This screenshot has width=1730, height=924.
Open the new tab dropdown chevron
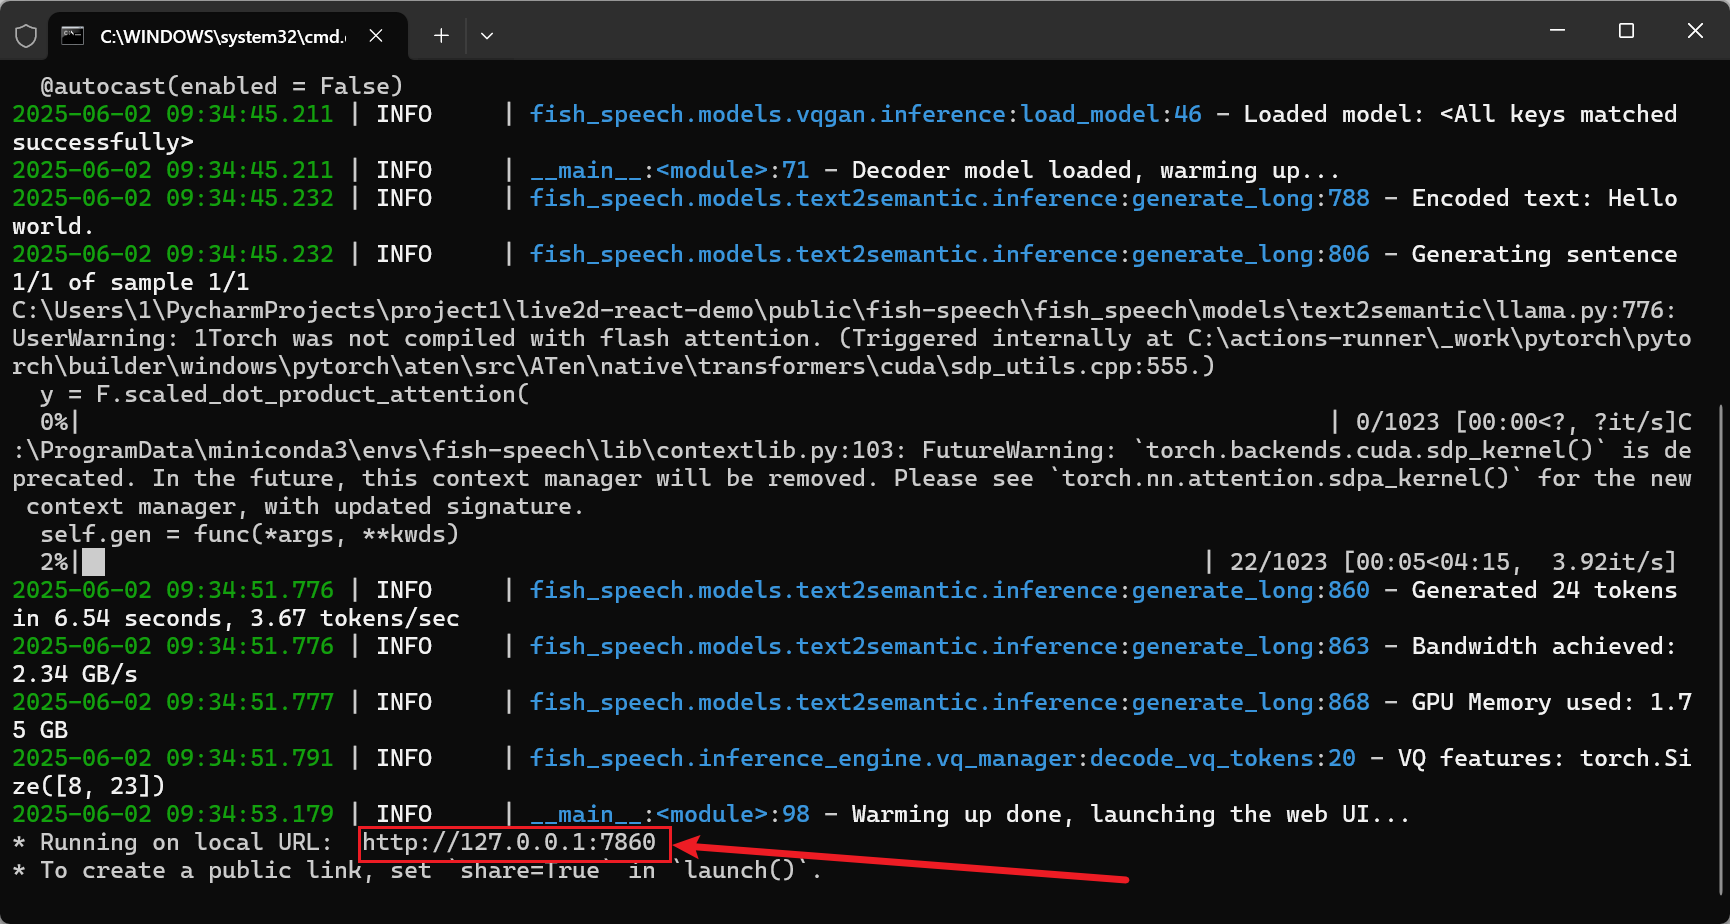487,35
